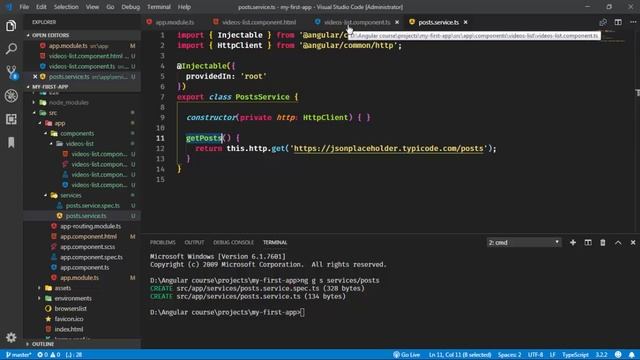Switch to videos-list.component.html tab
This screenshot has width=640, height=360.
tap(259, 22)
